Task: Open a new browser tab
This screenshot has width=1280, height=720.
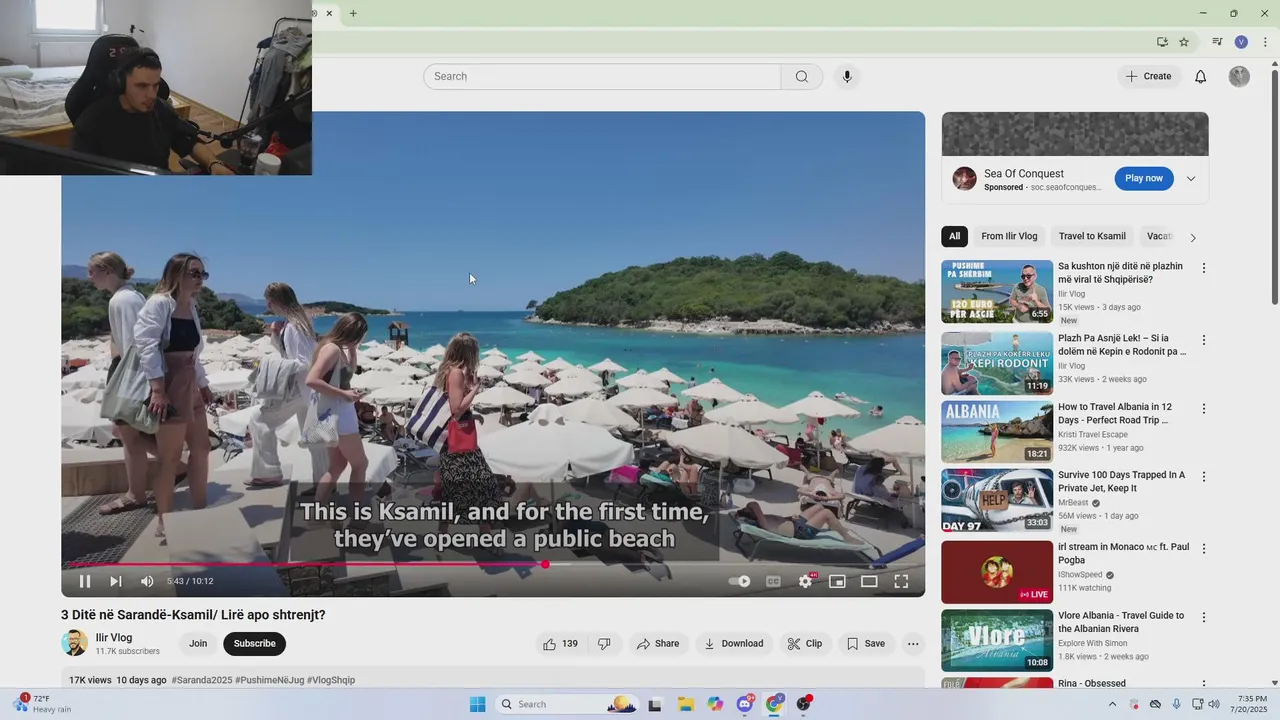Action: tap(353, 13)
